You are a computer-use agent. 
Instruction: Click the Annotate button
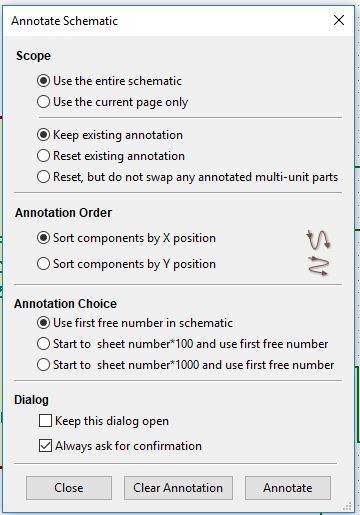click(x=288, y=488)
